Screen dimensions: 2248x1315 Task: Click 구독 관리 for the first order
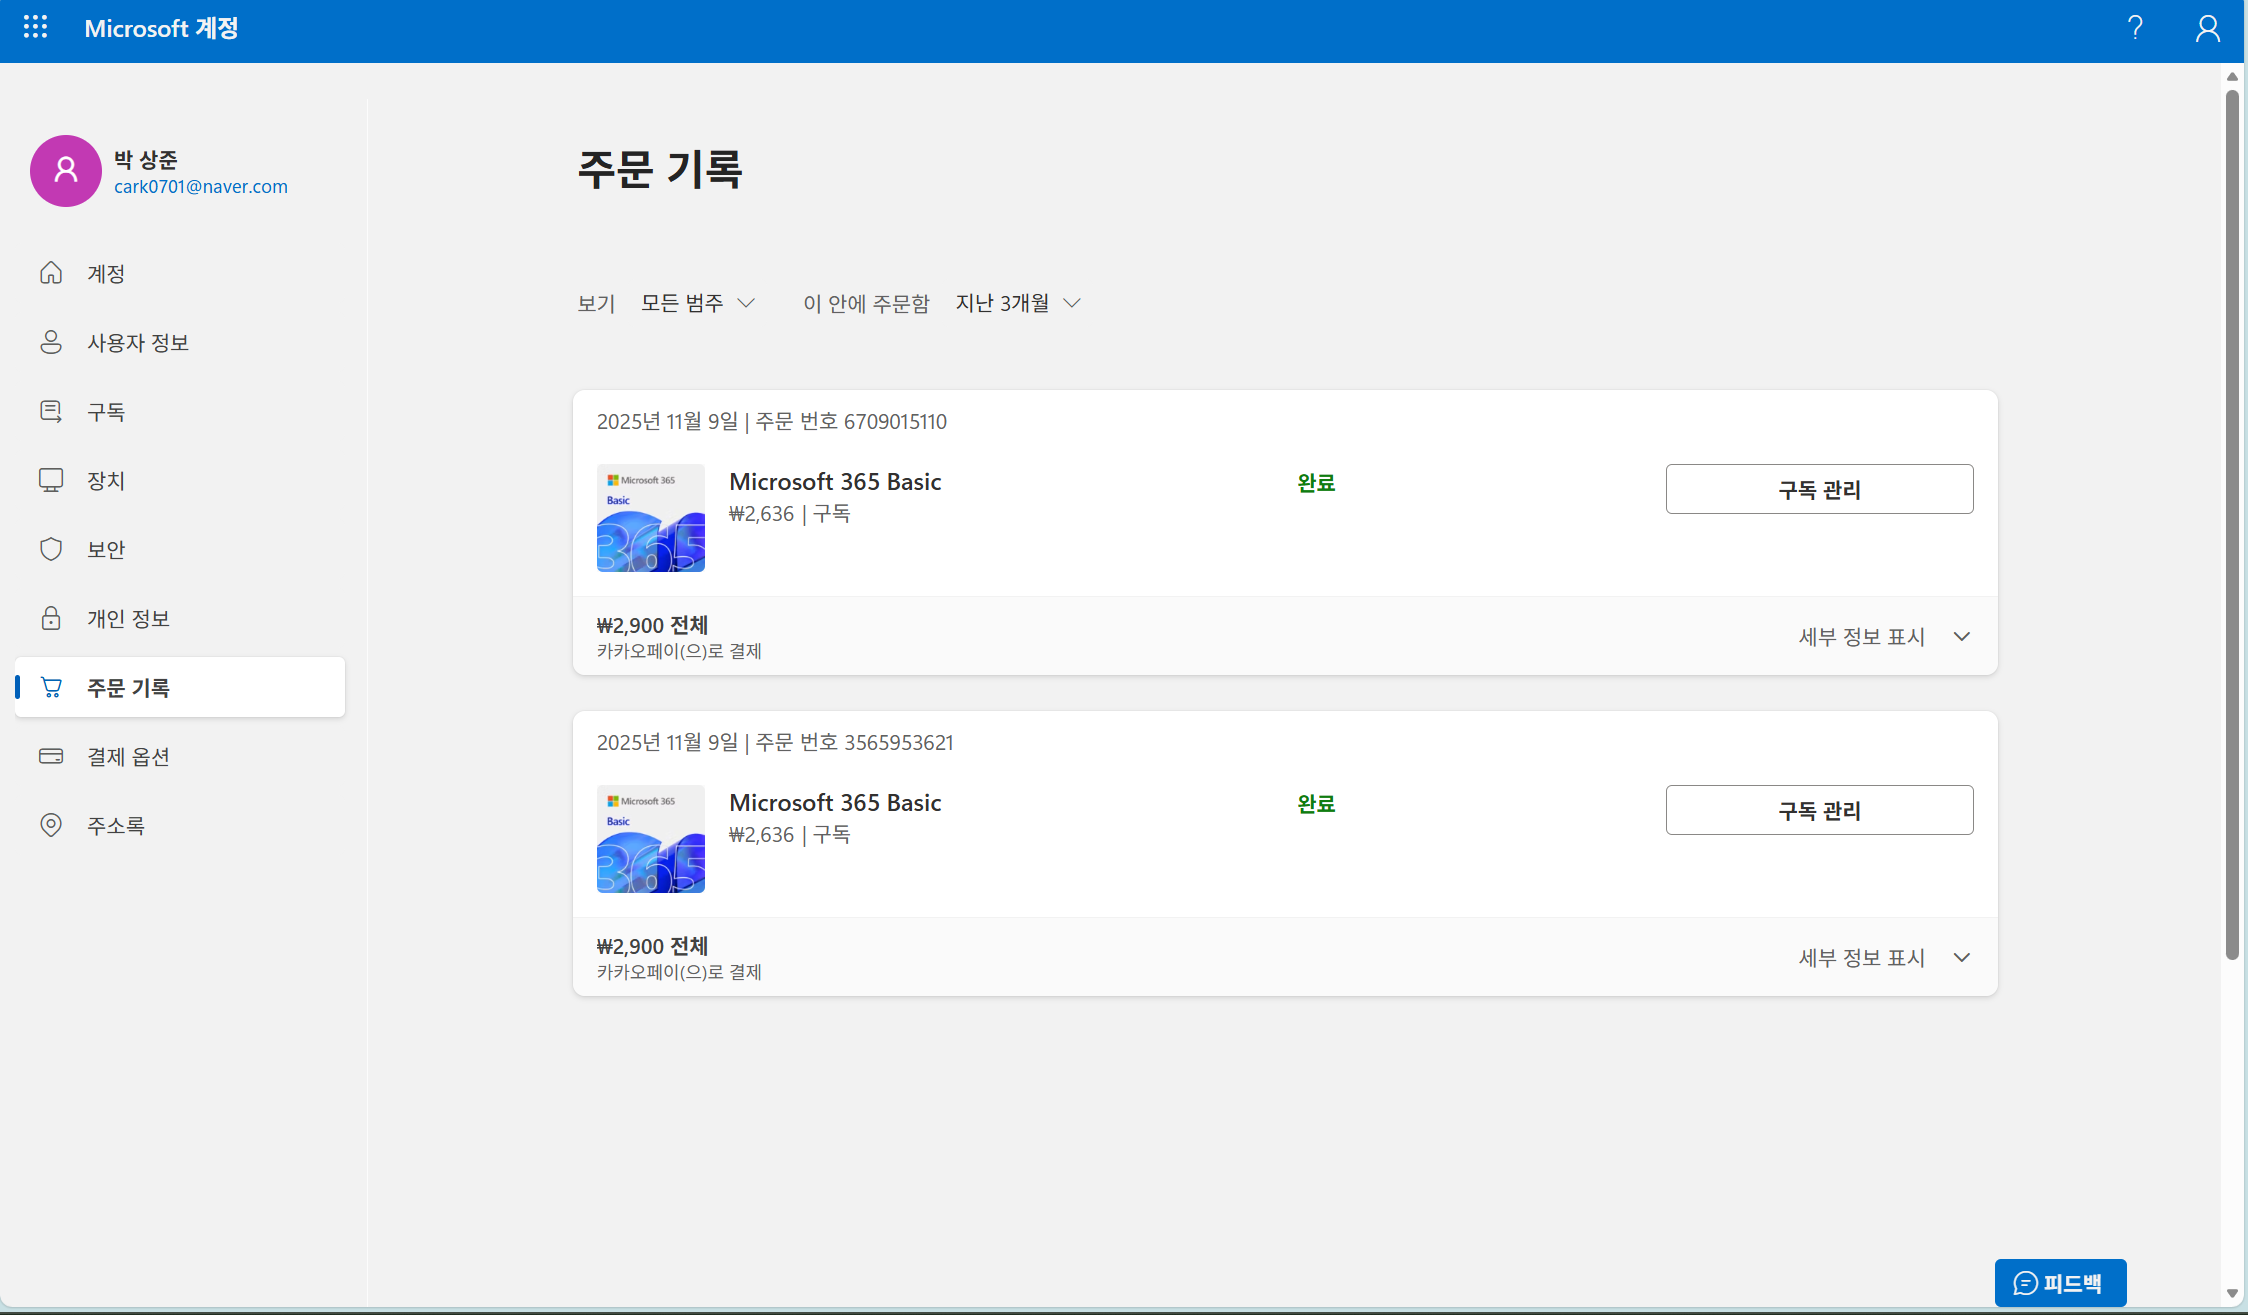click(x=1819, y=489)
